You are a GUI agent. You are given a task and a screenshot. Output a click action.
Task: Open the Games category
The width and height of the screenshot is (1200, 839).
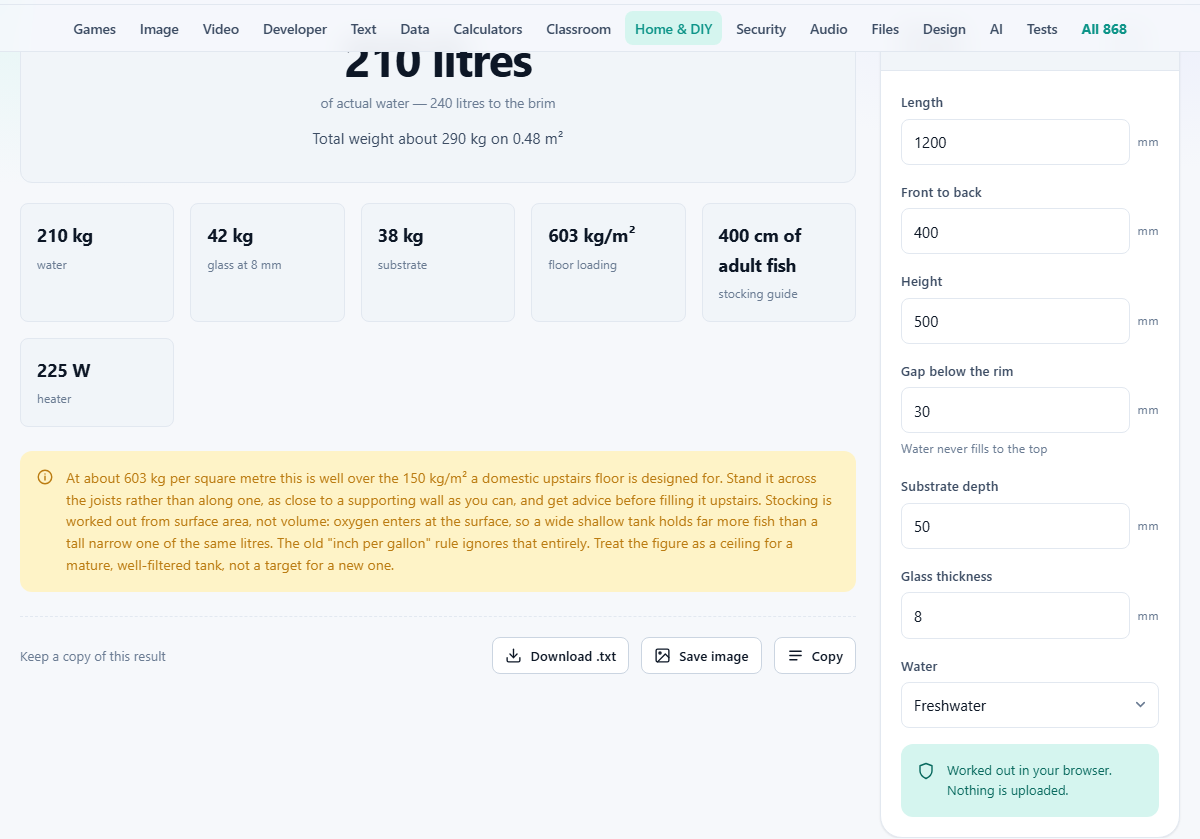tap(95, 29)
